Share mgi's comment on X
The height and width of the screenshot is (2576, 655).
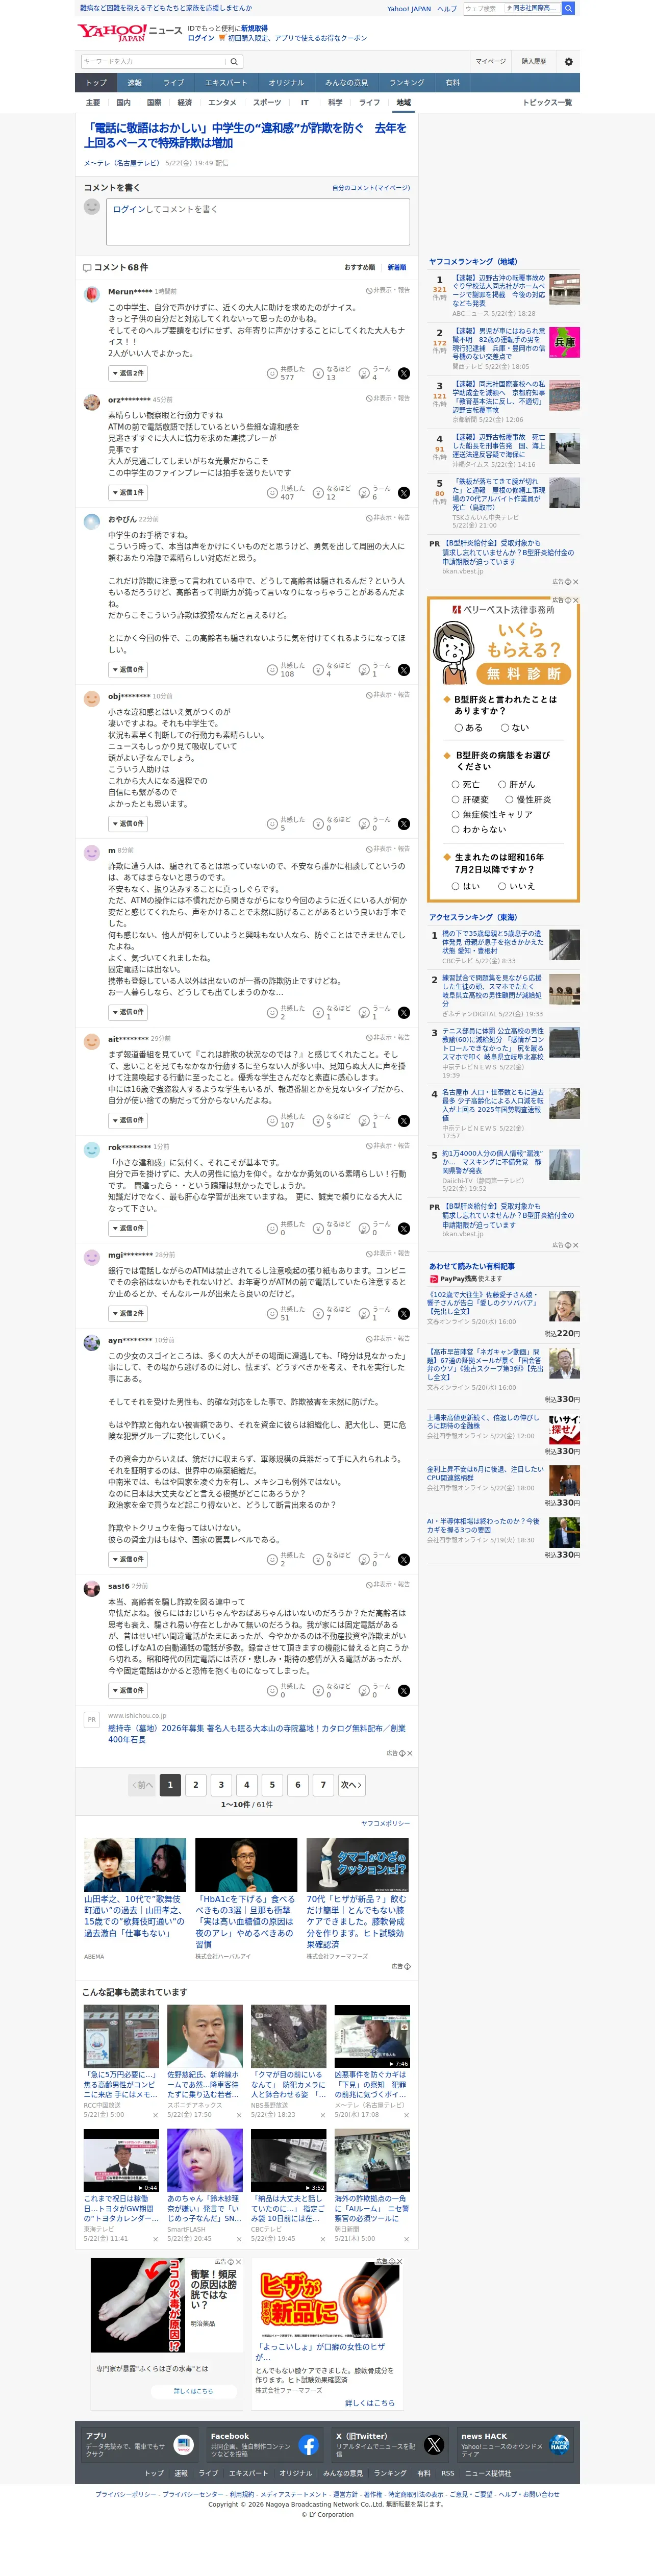click(404, 1314)
